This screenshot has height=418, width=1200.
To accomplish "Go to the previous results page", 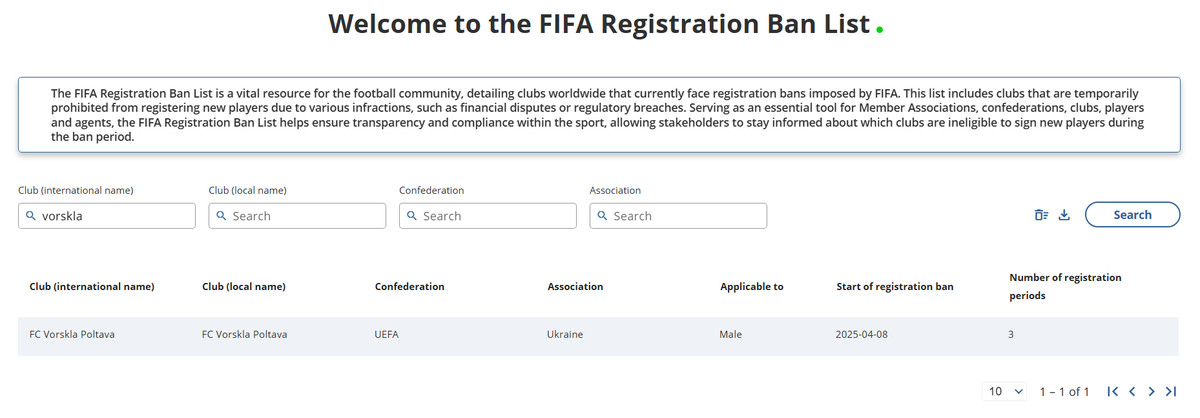I will click(x=1132, y=391).
